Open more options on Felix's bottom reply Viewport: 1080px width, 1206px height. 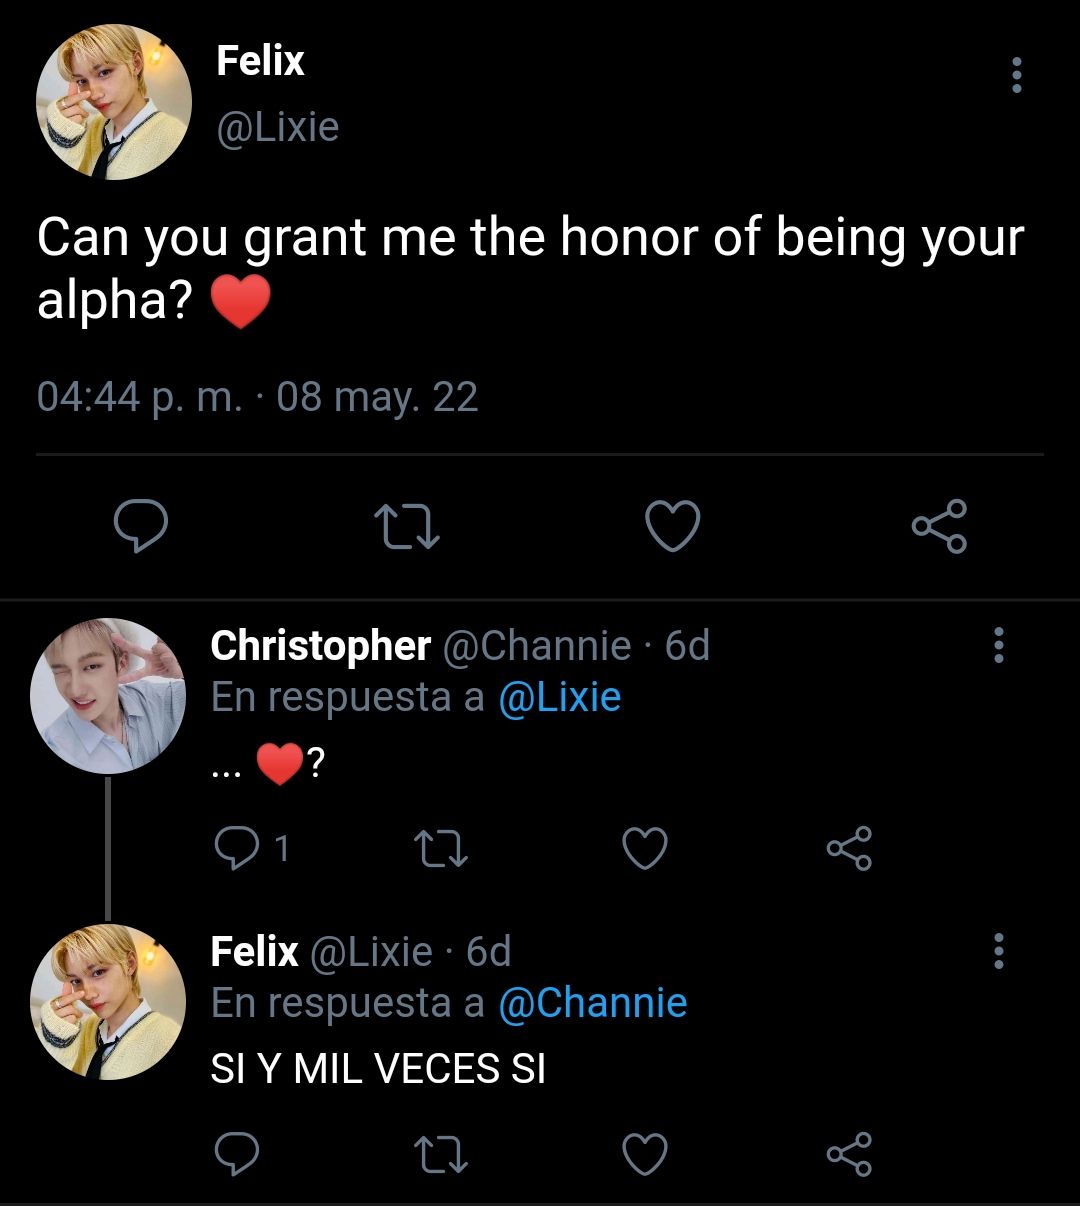(x=998, y=951)
